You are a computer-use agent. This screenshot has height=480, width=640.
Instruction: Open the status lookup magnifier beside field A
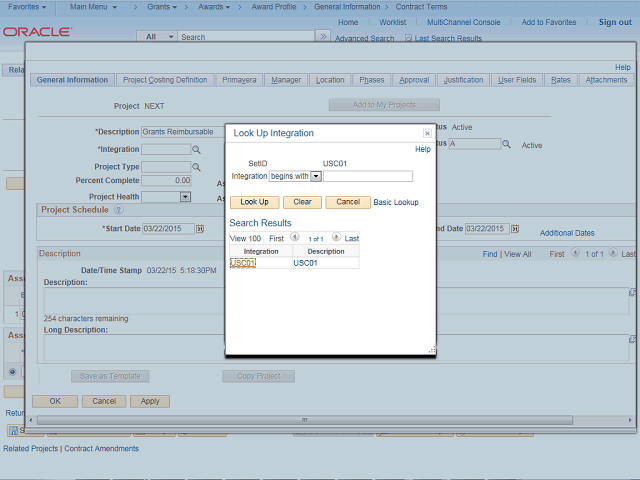pos(506,144)
